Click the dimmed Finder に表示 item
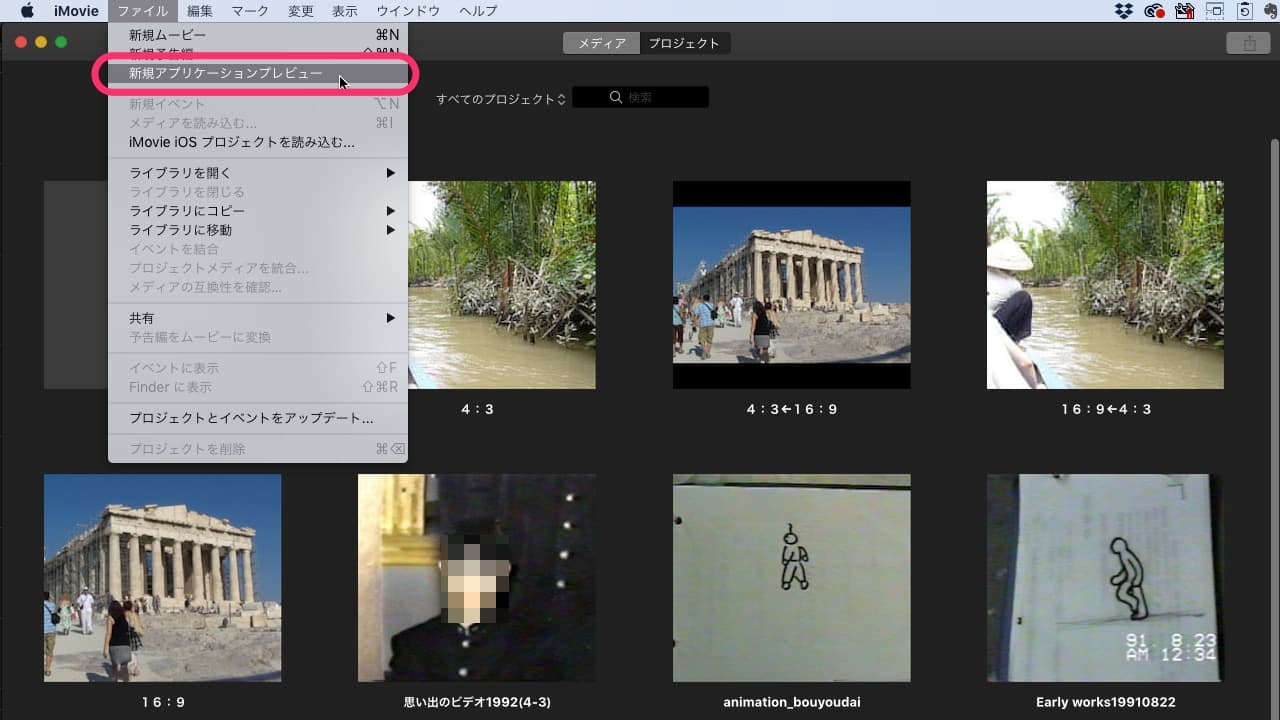The height and width of the screenshot is (720, 1280). 258,387
